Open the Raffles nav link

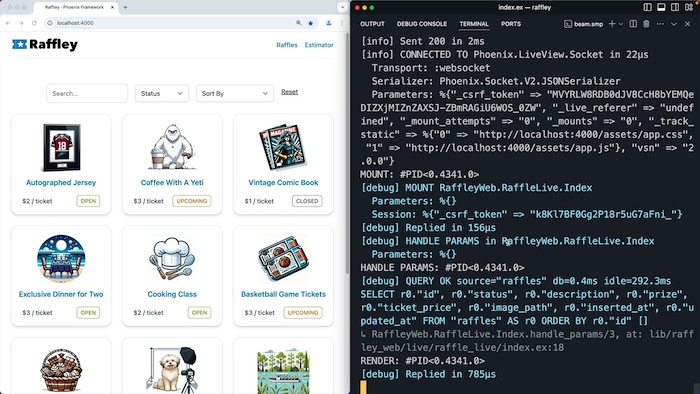pos(287,45)
